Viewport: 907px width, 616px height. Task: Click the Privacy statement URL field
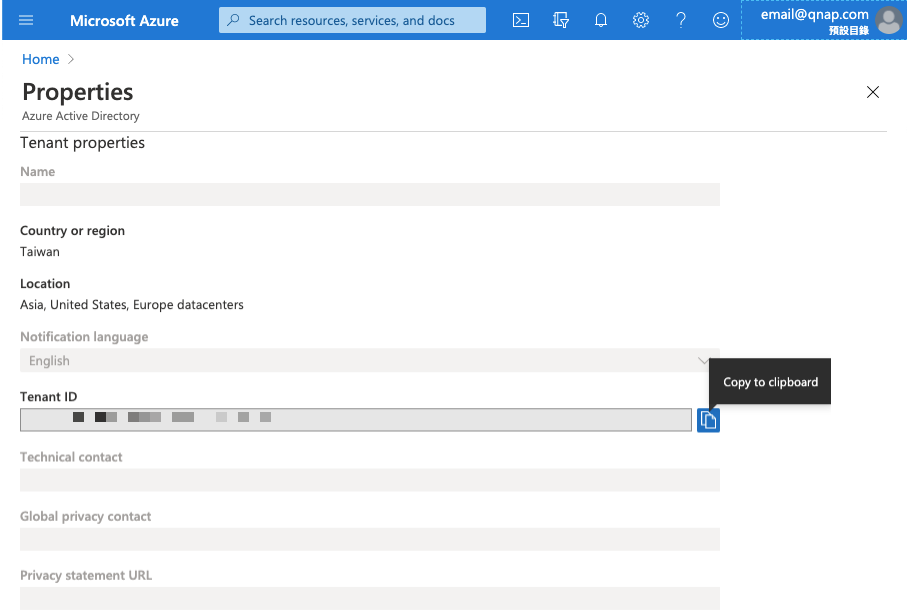[x=369, y=599]
